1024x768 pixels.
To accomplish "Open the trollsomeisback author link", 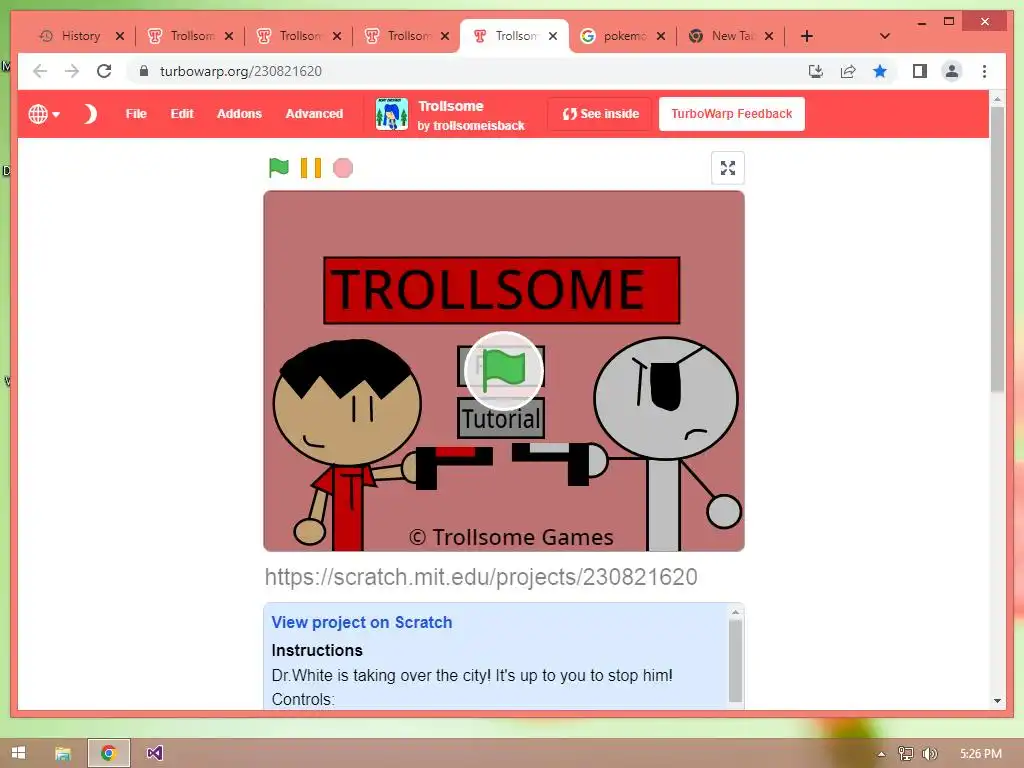I will 479,125.
